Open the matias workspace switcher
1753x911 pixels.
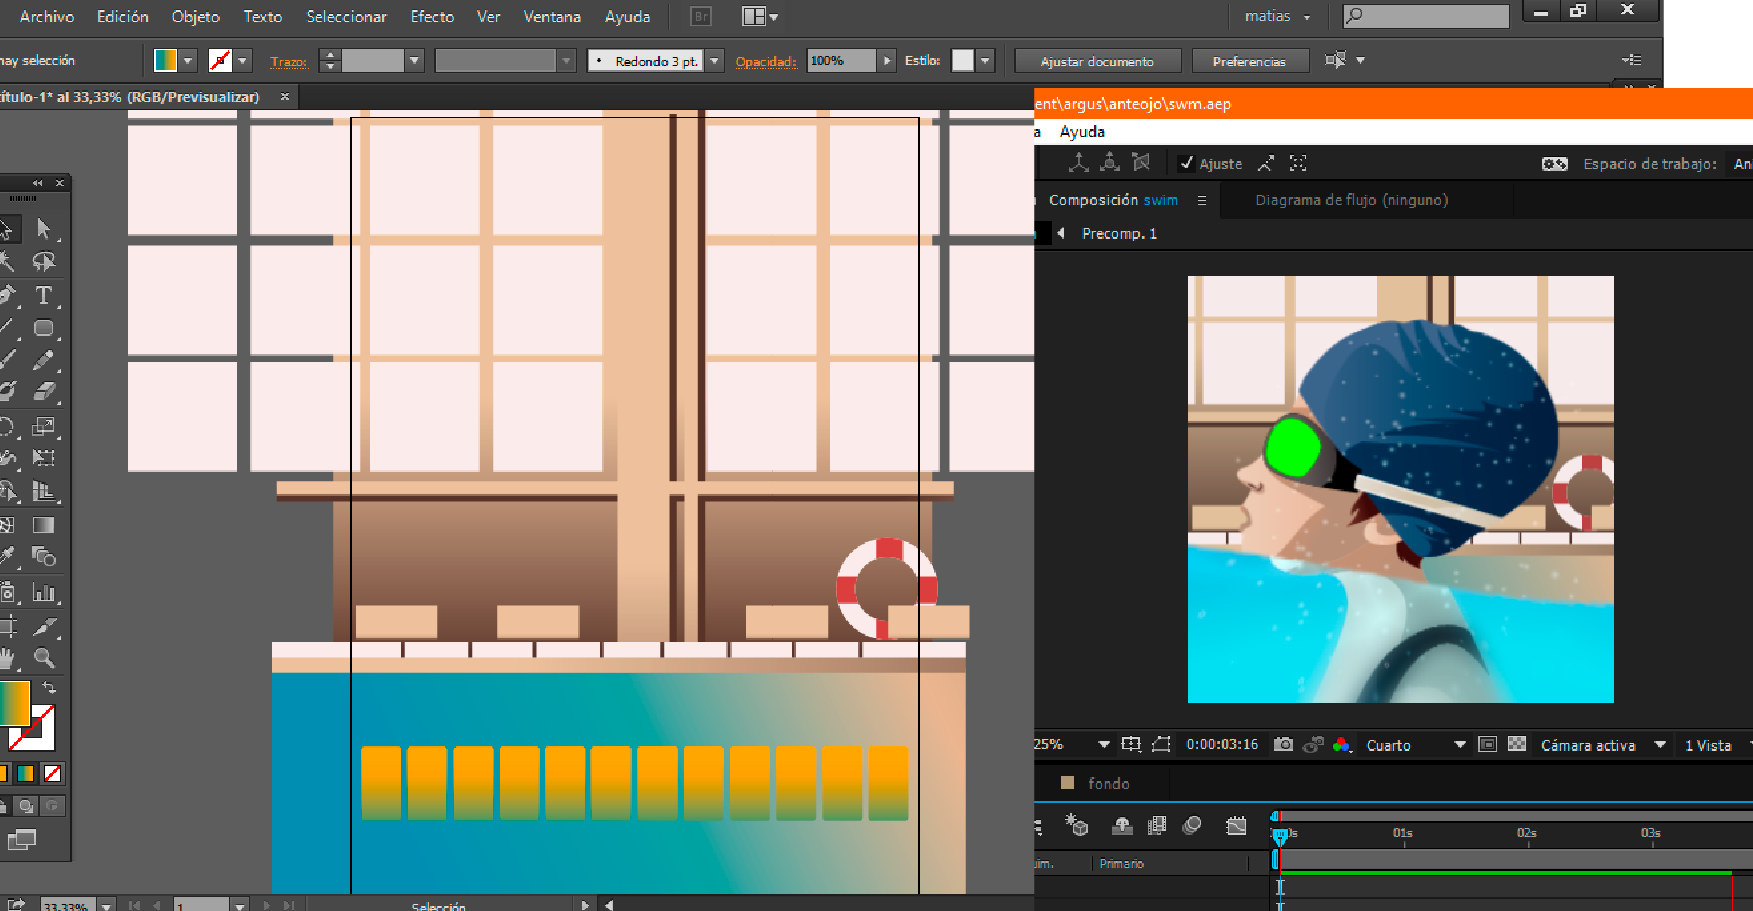click(x=1277, y=16)
